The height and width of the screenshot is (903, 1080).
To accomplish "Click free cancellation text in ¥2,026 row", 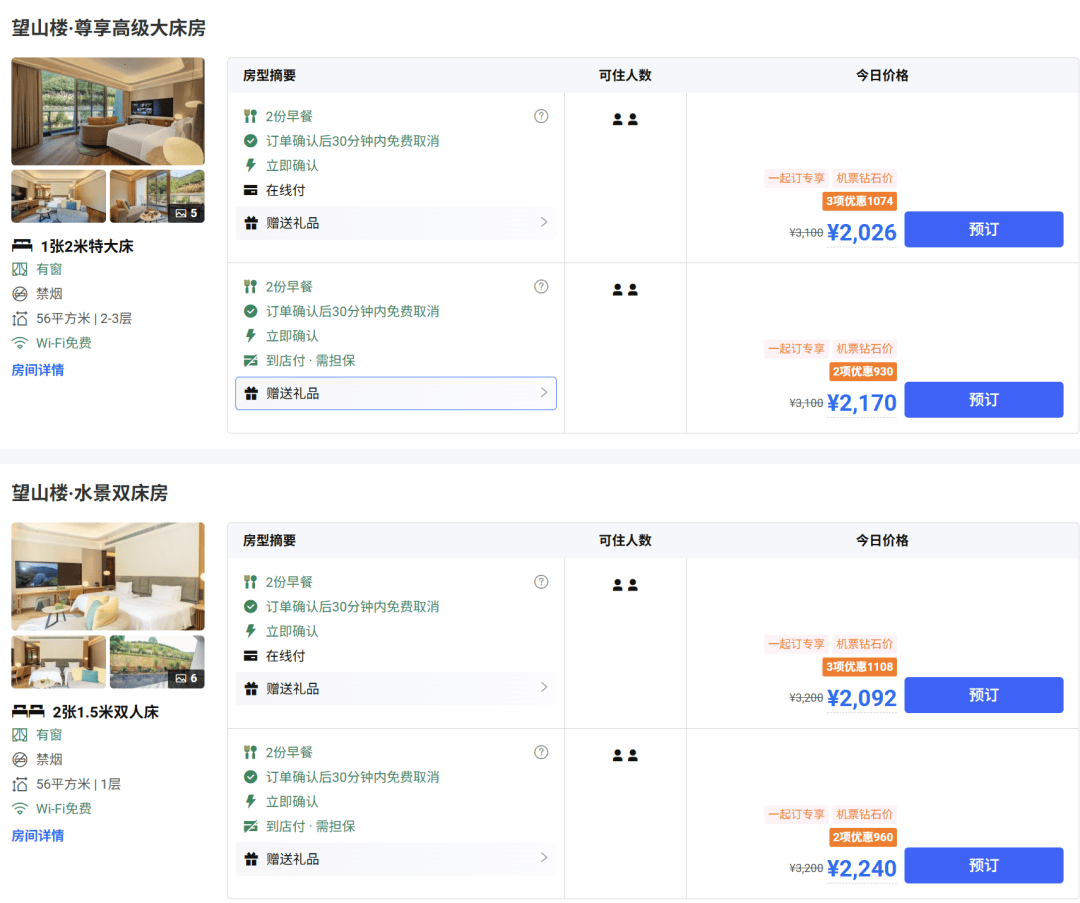I will (353, 141).
